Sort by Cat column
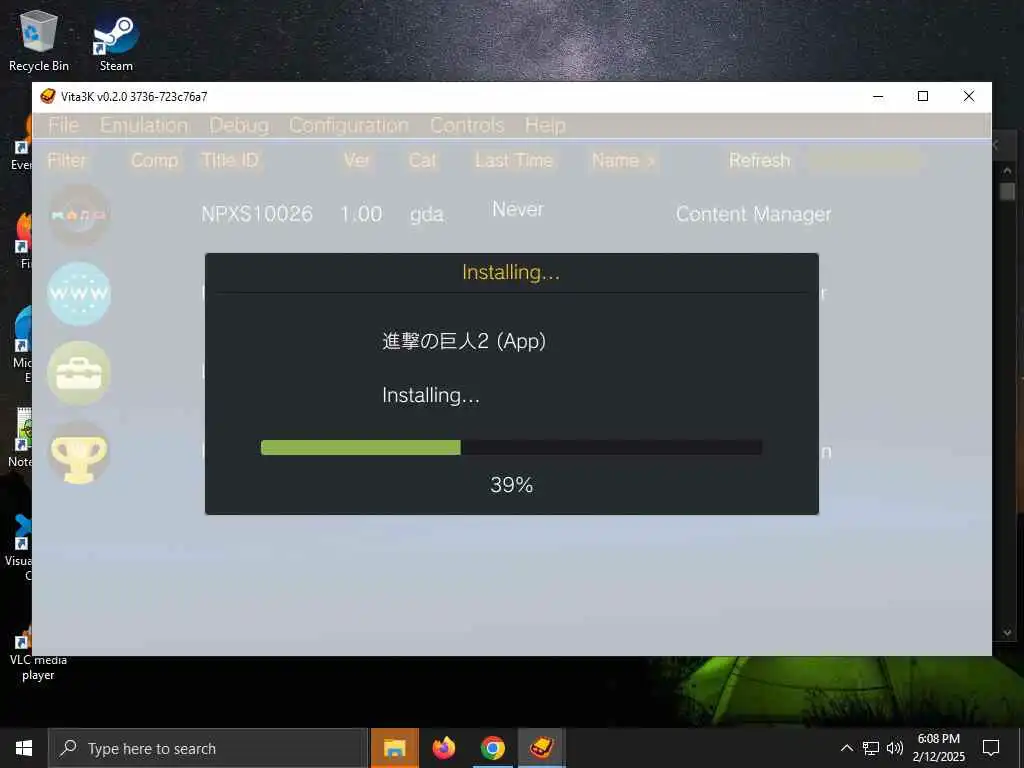The image size is (1024, 768). [423, 161]
